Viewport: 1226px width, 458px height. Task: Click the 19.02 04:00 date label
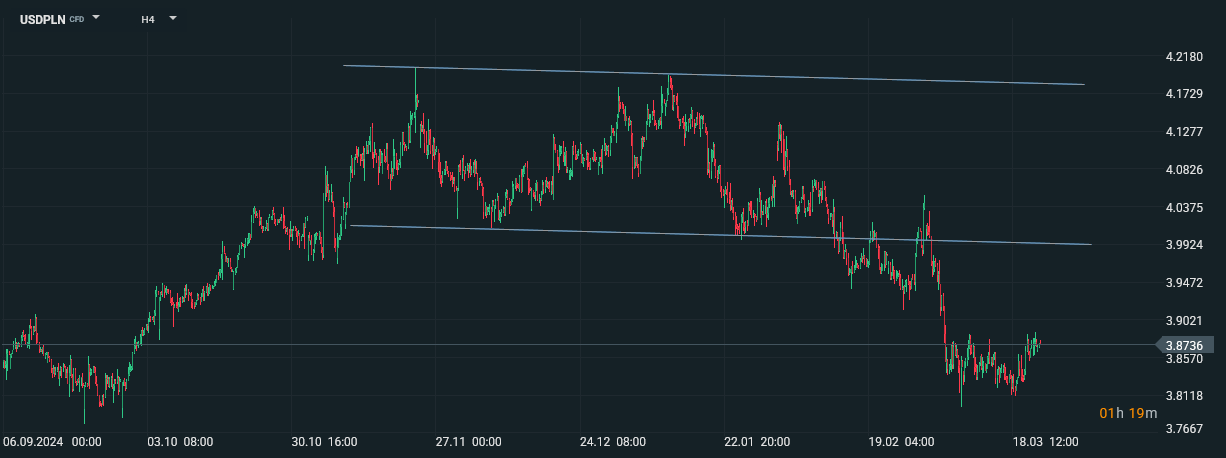pos(901,441)
